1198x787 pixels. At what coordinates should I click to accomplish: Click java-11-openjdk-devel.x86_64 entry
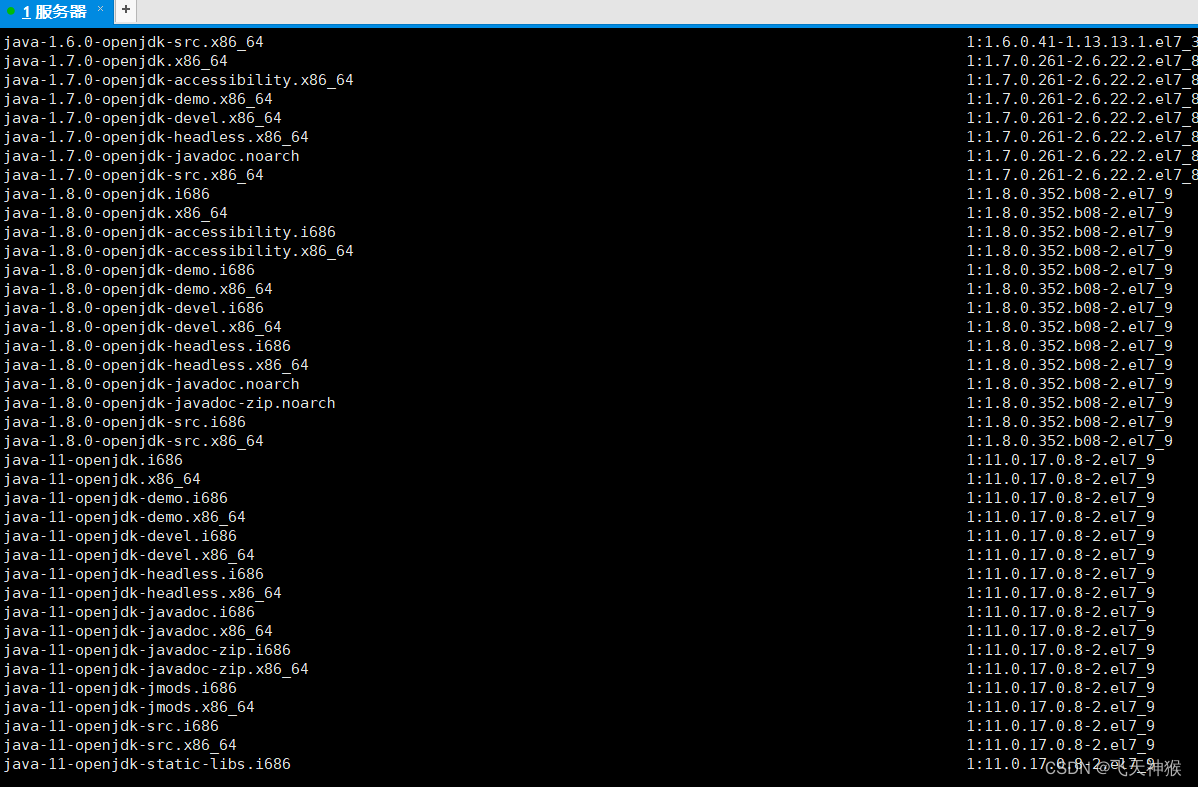(x=129, y=555)
